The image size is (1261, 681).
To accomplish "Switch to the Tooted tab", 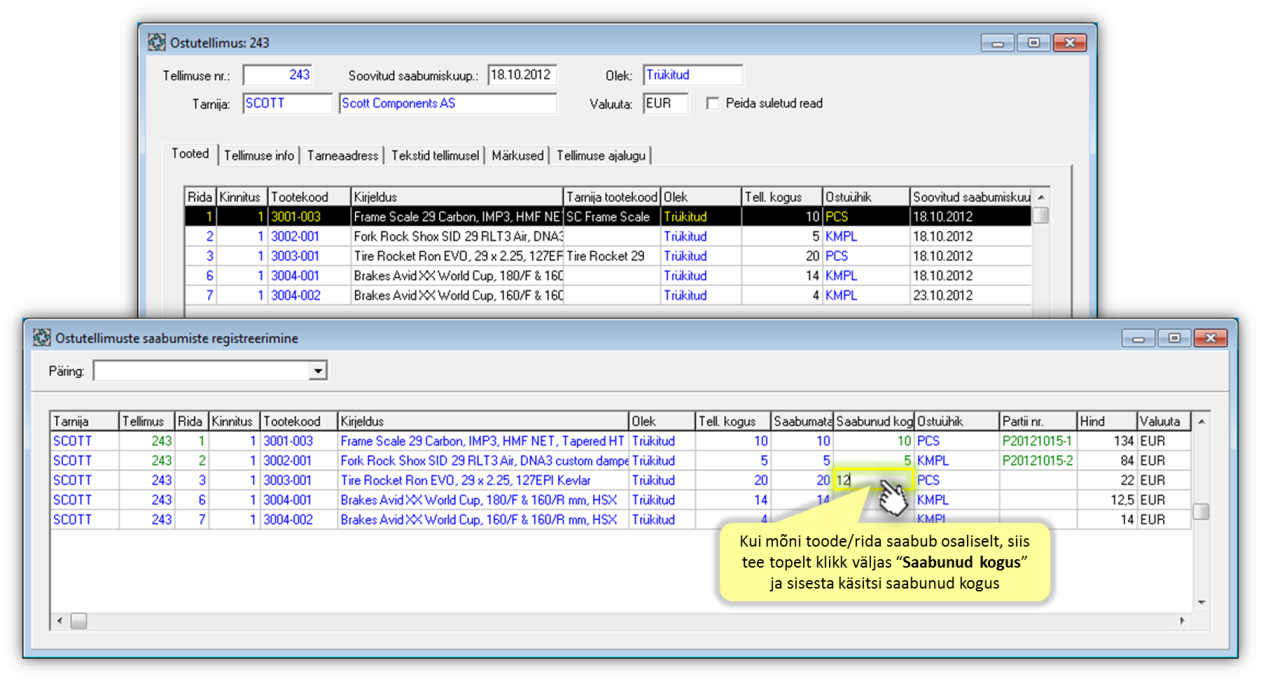I will tap(190, 154).
